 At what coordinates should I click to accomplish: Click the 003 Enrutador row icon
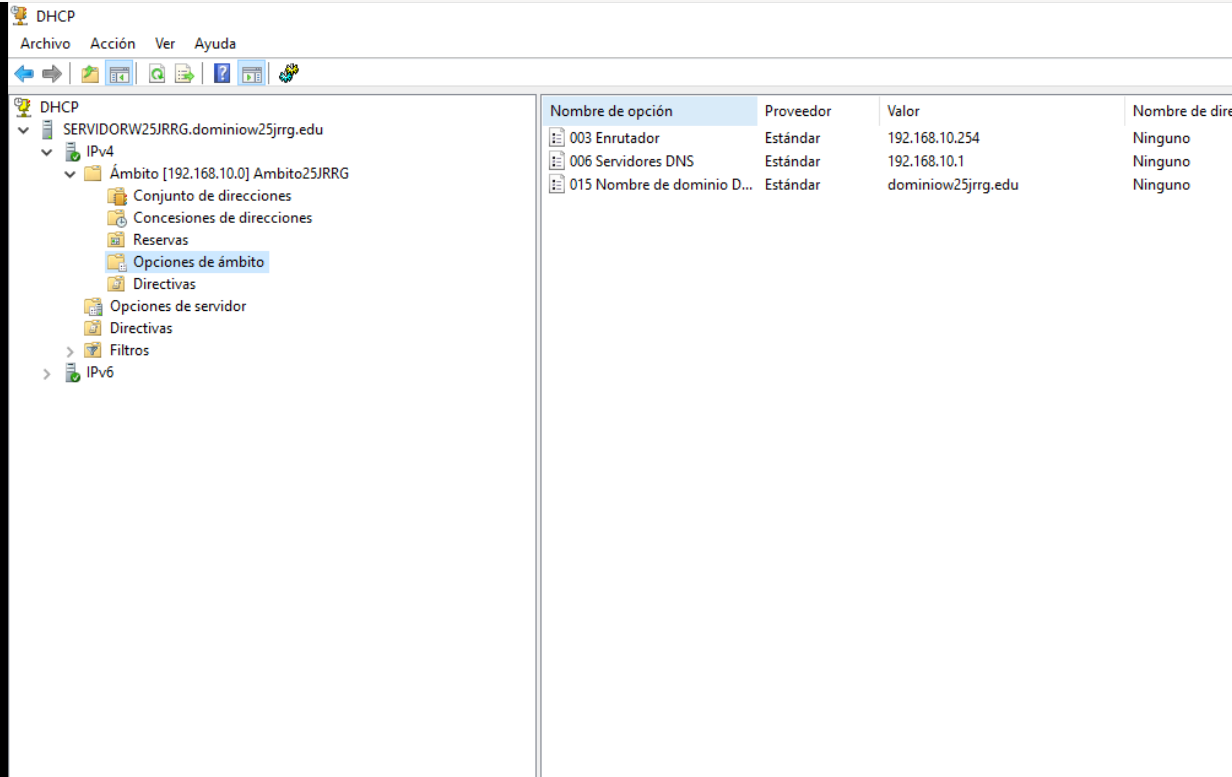(557, 138)
